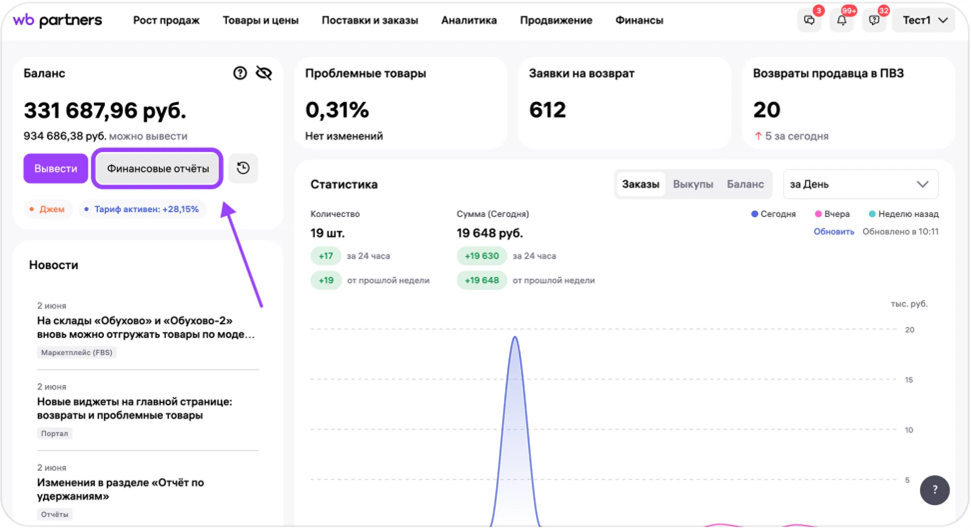
Task: Switch statistics to Выкупы
Action: pos(693,184)
